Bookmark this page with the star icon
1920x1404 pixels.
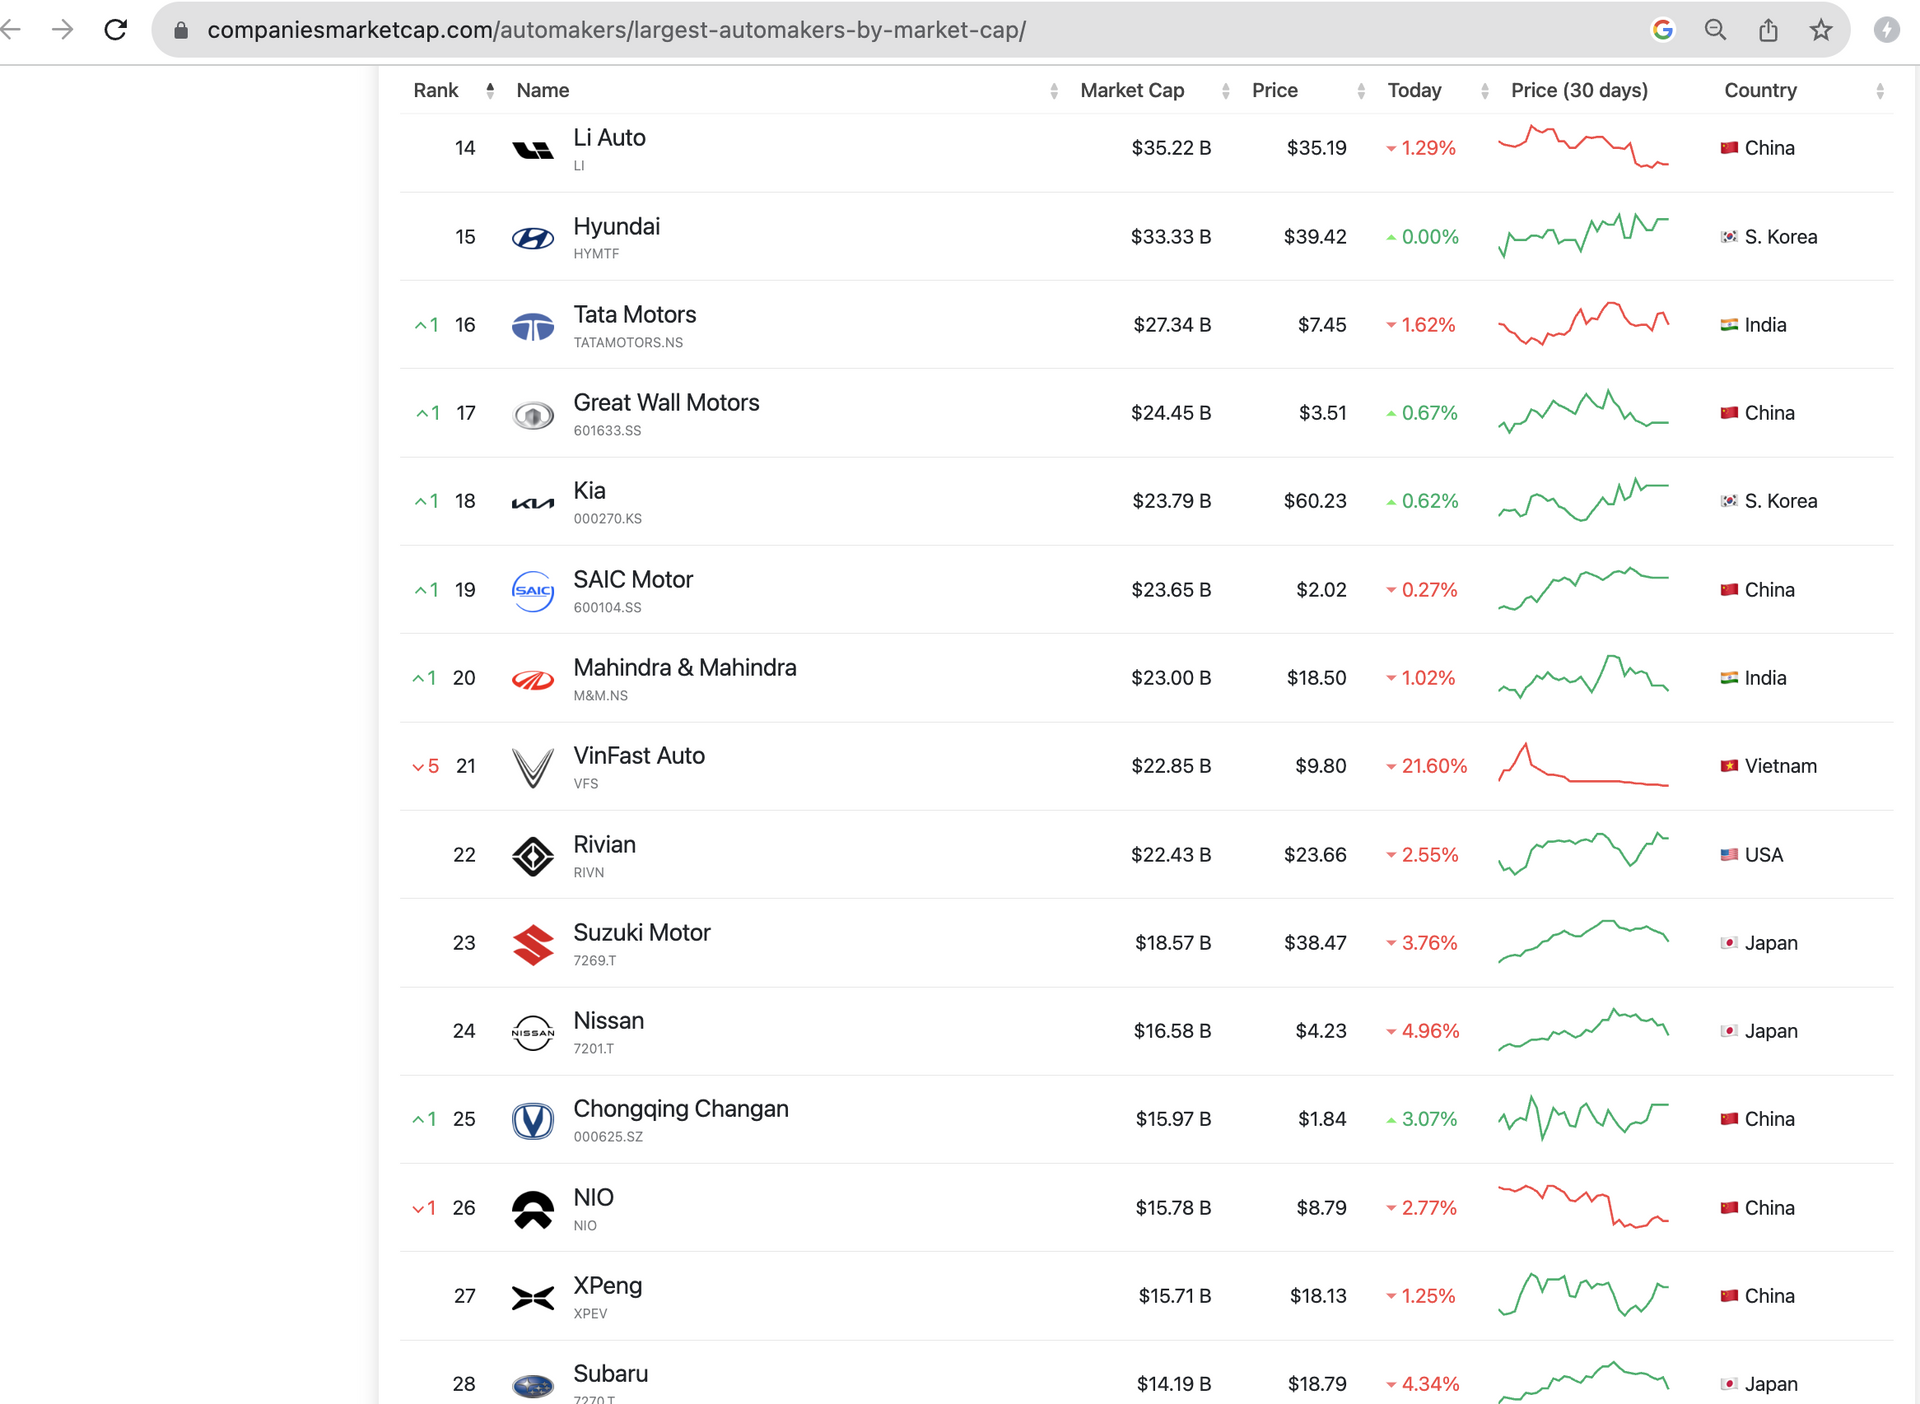click(x=1821, y=30)
